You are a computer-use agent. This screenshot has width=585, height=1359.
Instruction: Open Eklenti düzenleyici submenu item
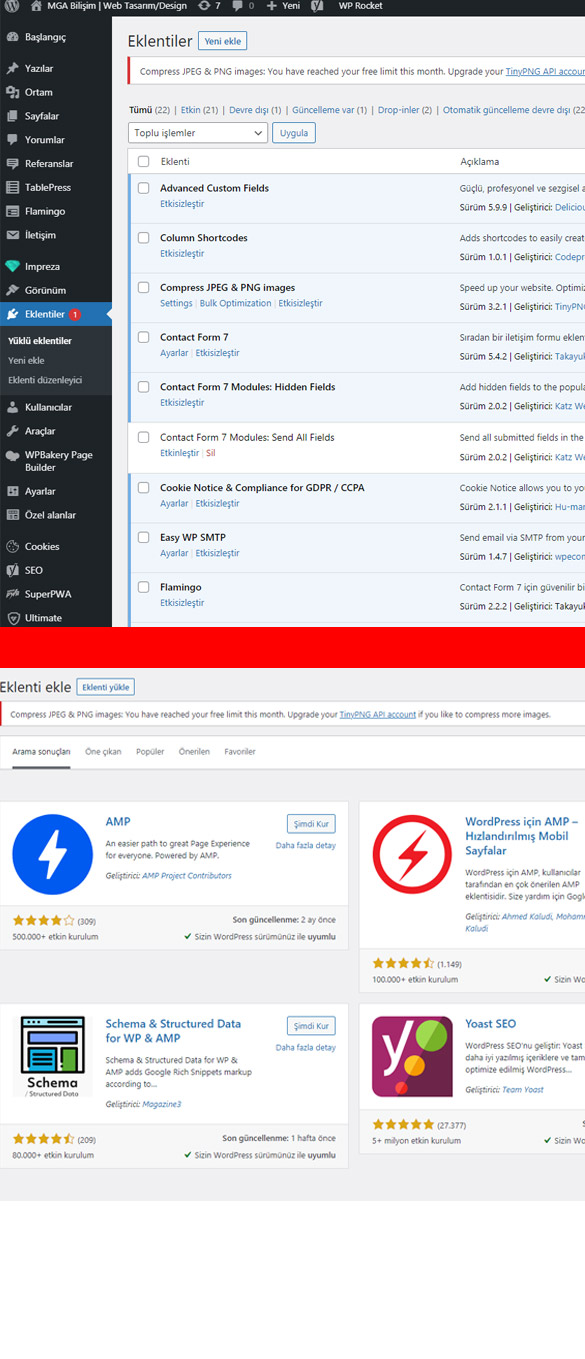point(45,380)
